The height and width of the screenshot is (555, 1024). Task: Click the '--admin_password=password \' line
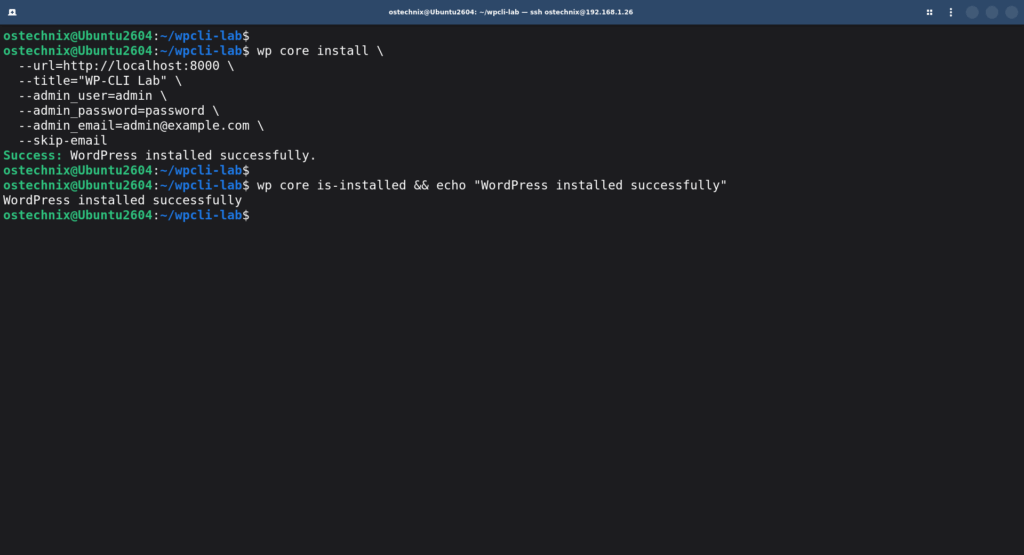pyautogui.click(x=119, y=111)
